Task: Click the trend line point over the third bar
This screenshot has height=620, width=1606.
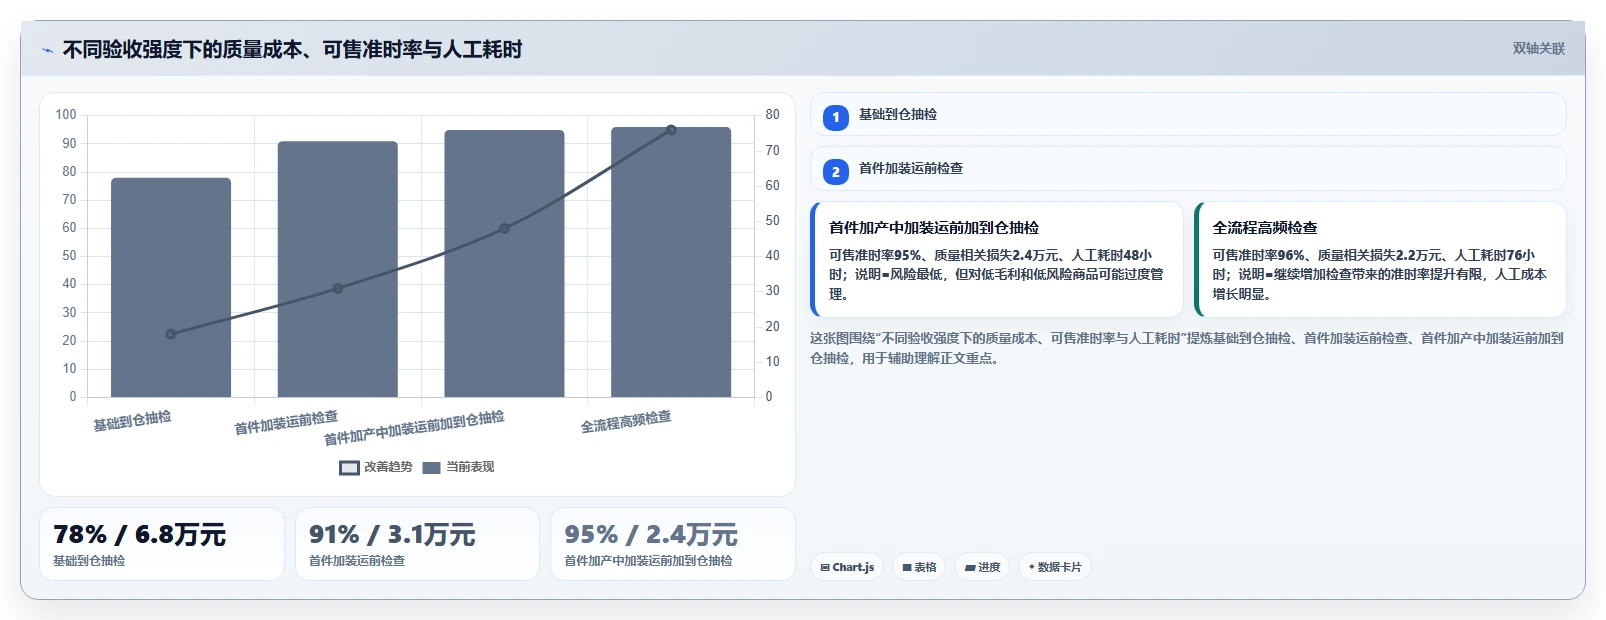Action: pyautogui.click(x=504, y=229)
